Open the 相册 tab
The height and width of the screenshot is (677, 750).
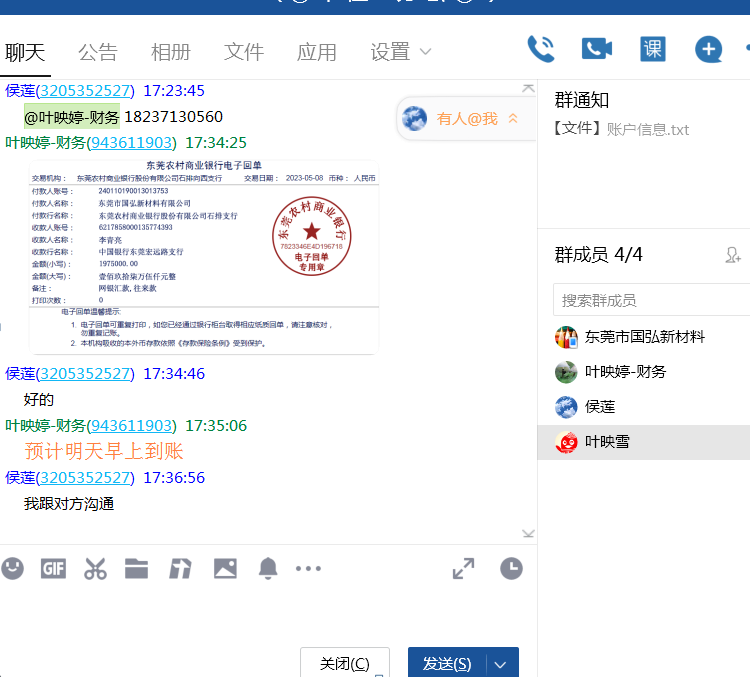(171, 52)
